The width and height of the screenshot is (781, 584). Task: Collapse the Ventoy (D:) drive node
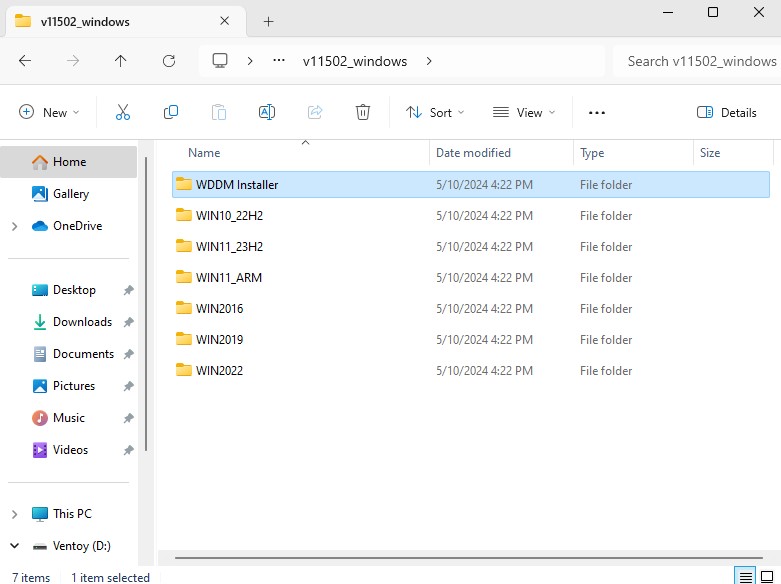tap(14, 546)
